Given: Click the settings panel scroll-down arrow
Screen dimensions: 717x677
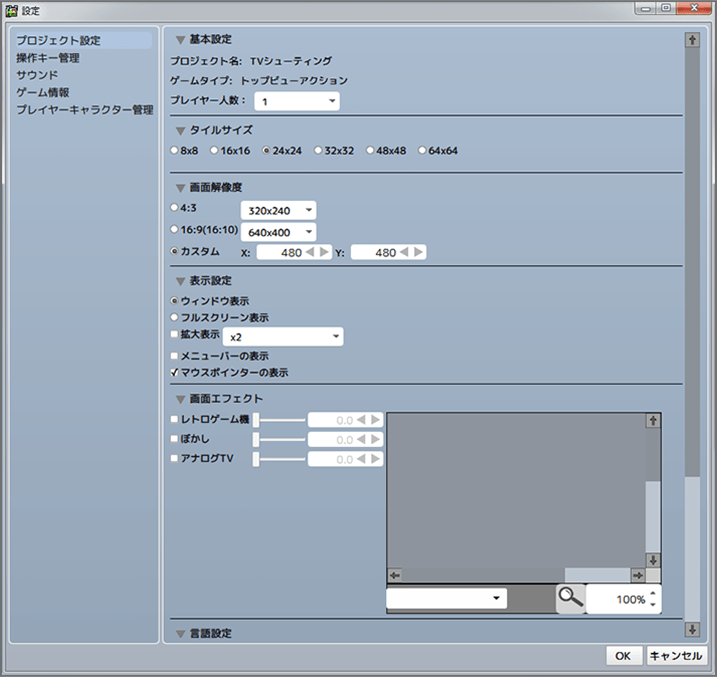Looking at the screenshot, I should point(692,629).
